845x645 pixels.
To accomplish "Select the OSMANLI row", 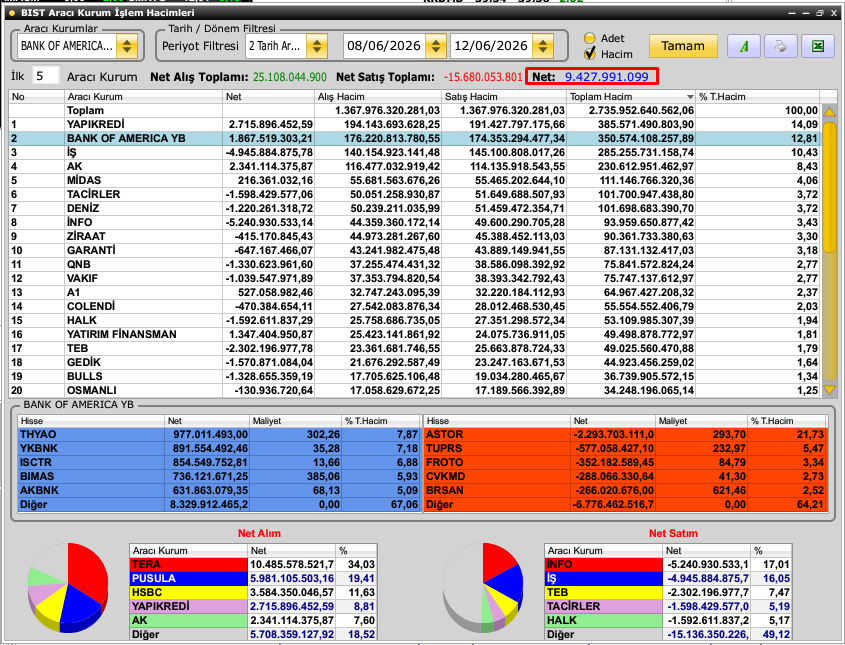I will tap(414, 391).
